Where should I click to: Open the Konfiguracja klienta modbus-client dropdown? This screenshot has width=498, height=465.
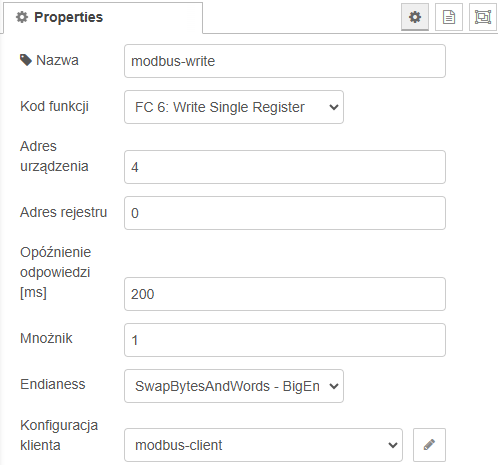(x=263, y=445)
